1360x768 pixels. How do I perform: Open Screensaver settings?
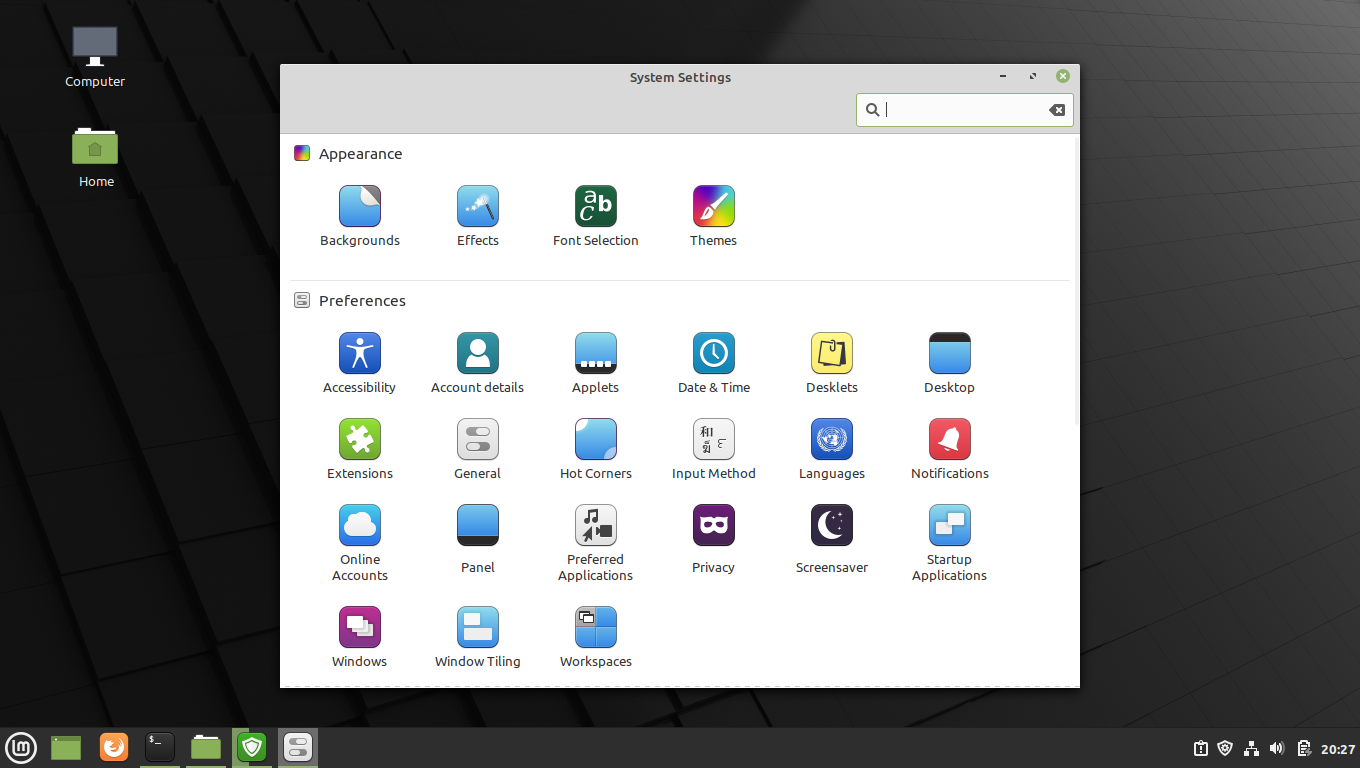(x=832, y=539)
